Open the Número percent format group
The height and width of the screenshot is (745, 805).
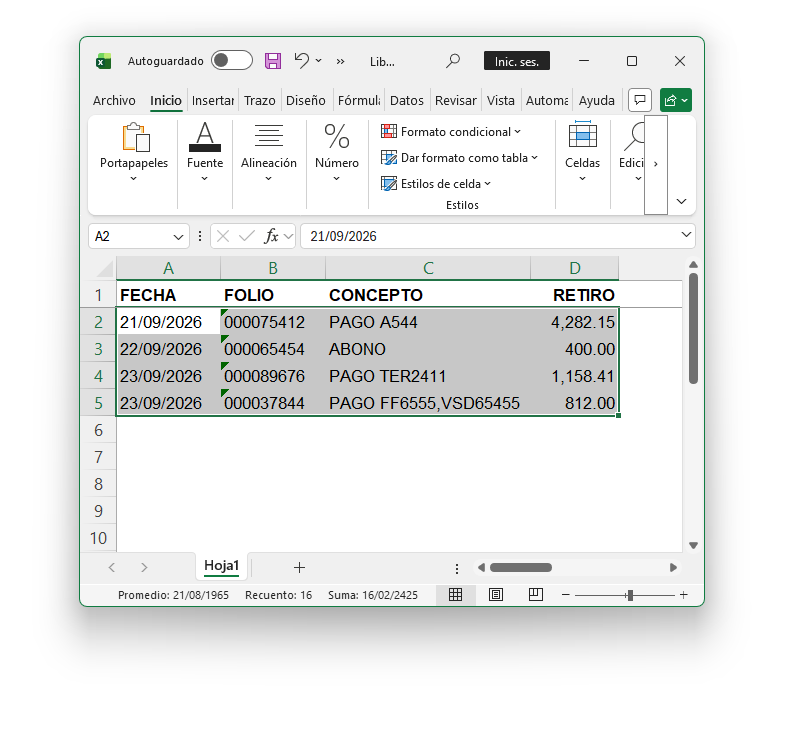point(337,152)
